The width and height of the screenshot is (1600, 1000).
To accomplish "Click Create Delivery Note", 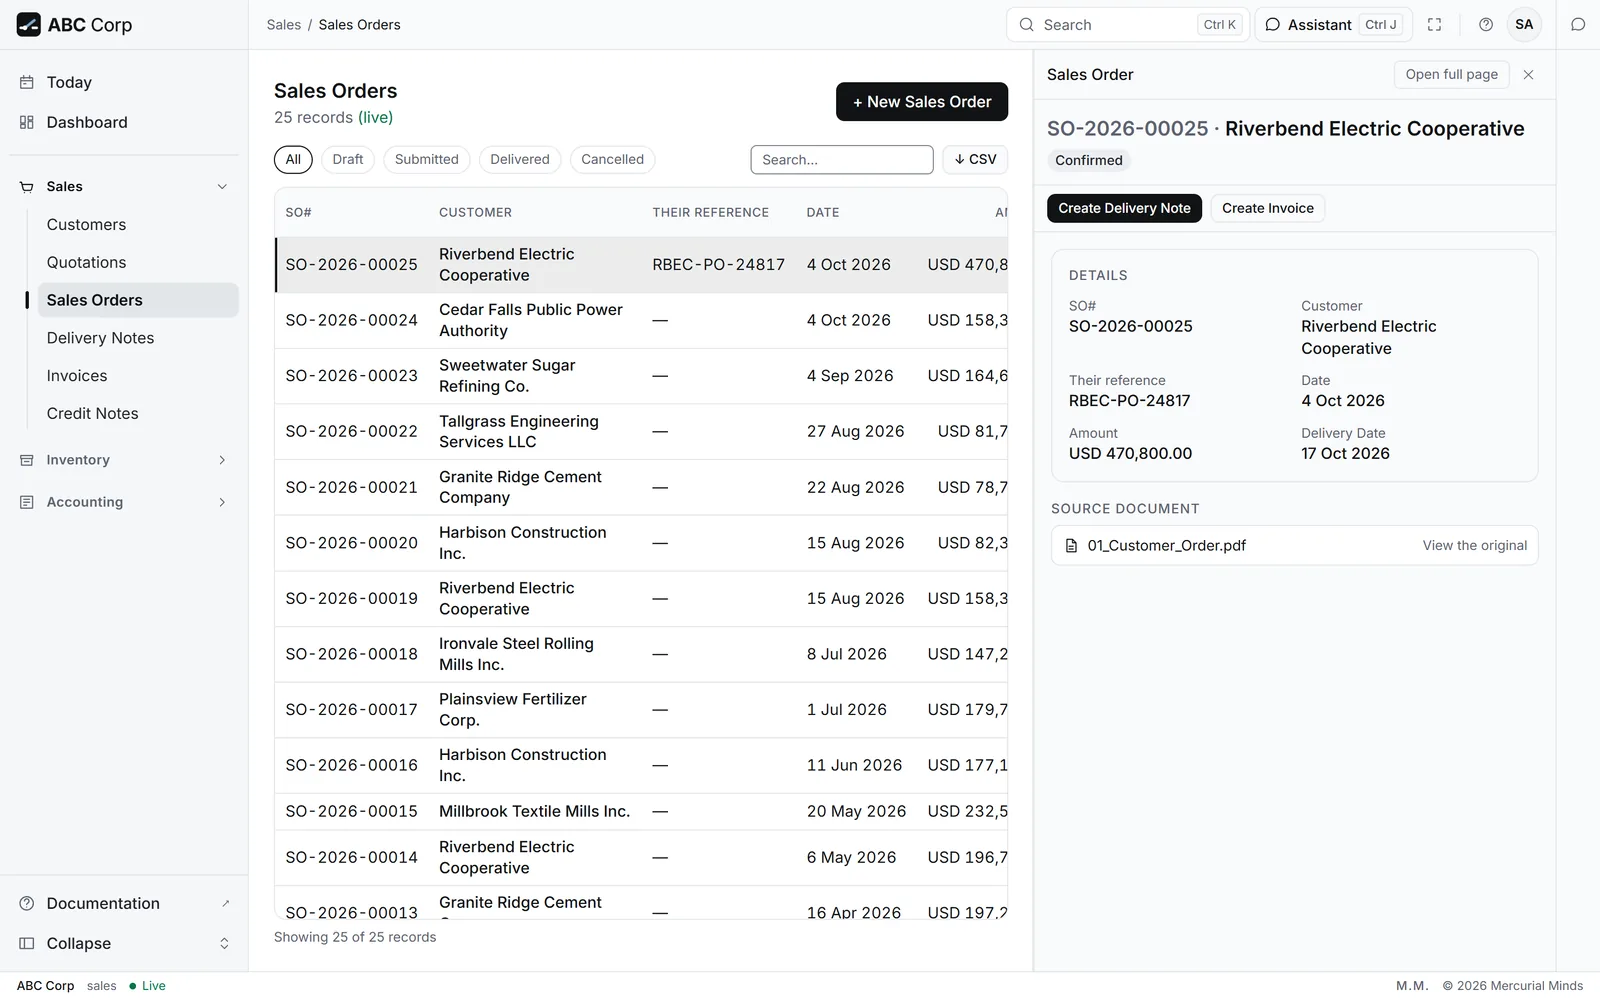I will 1124,208.
